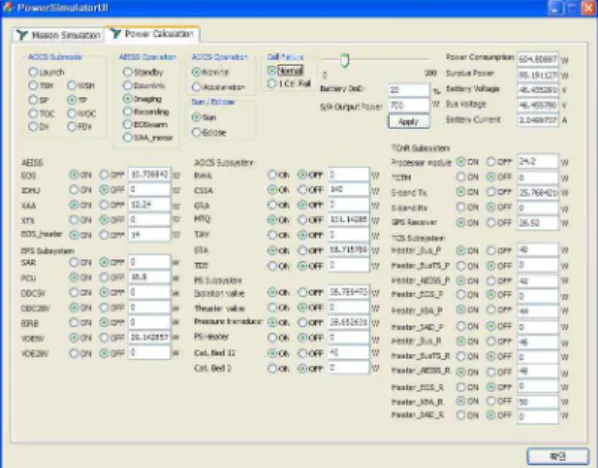This screenshot has width=598, height=468.
Task: Select the Power Calculation tab
Action: [153, 34]
